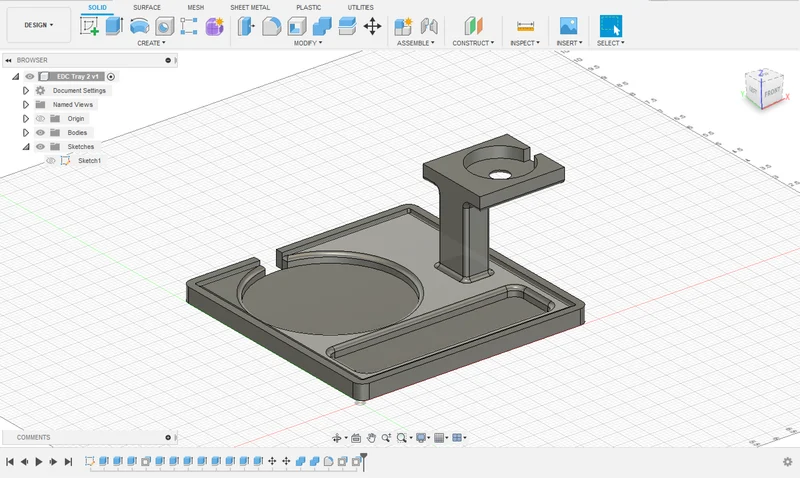Open the MODIFY dropdown menu
The width and height of the screenshot is (800, 478).
(x=308, y=43)
